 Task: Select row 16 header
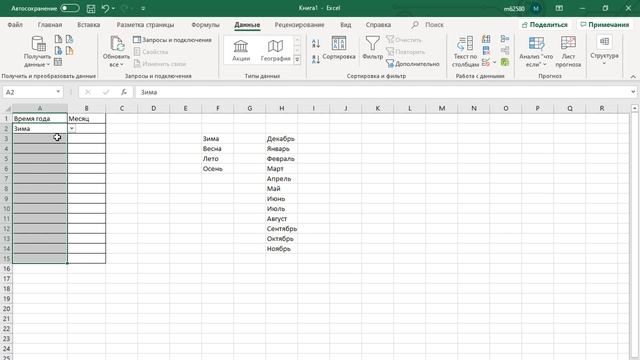coord(7,269)
